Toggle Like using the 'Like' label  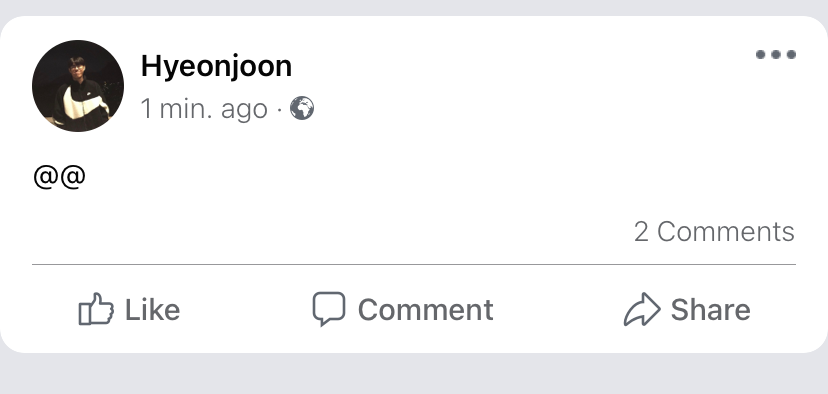(153, 309)
